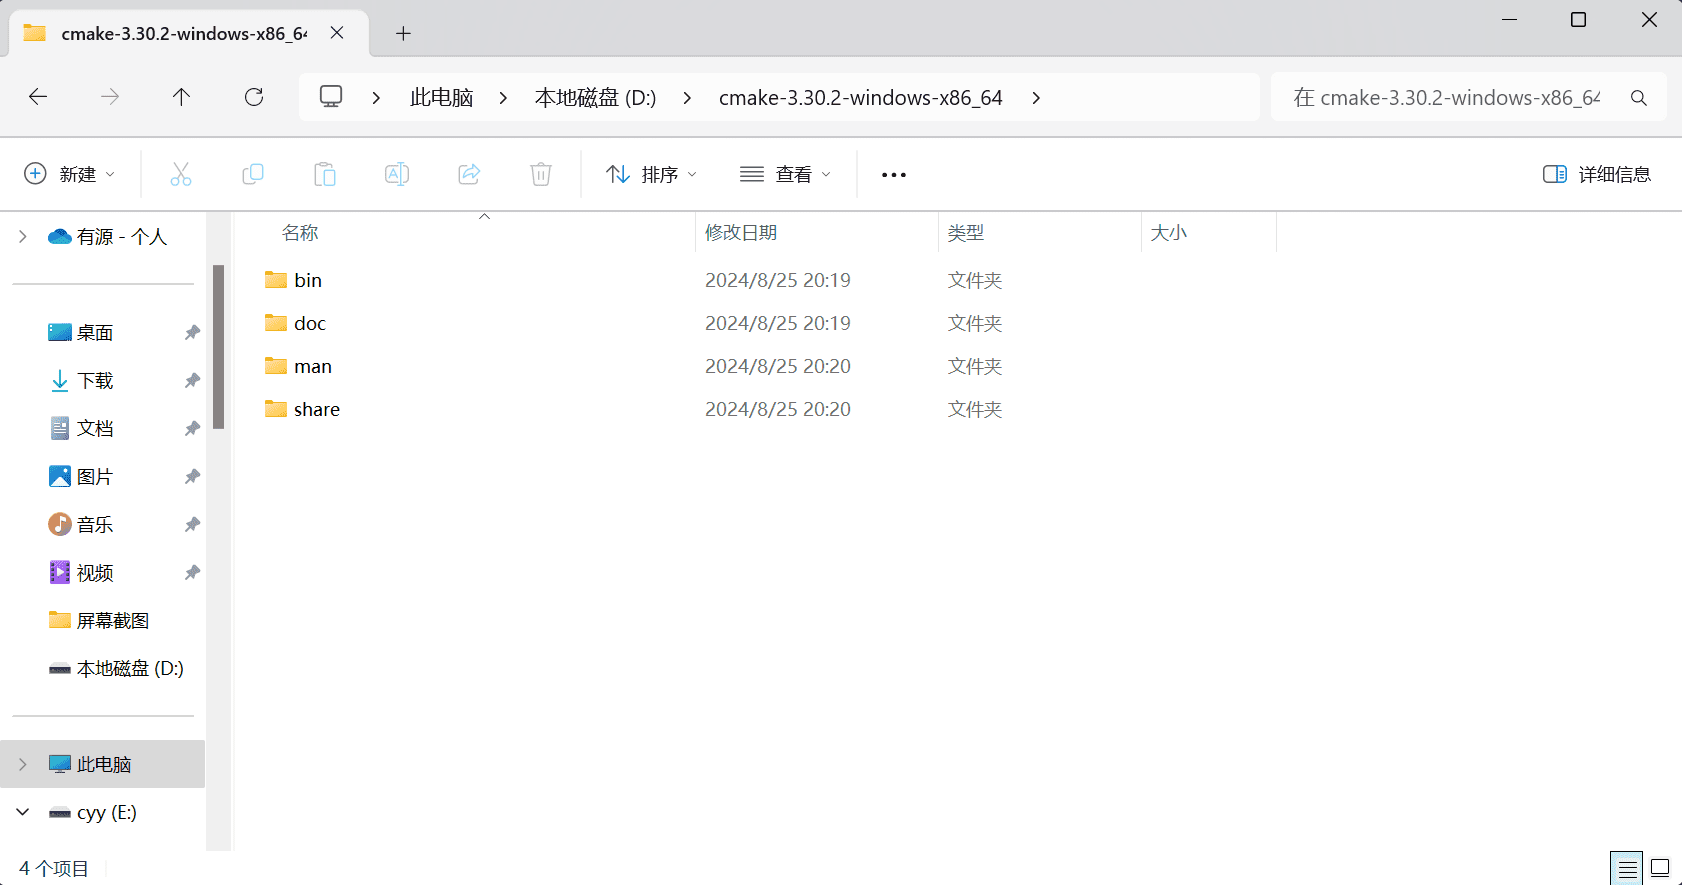Unpin 下载 using its pin icon
1682x885 pixels.
point(192,380)
